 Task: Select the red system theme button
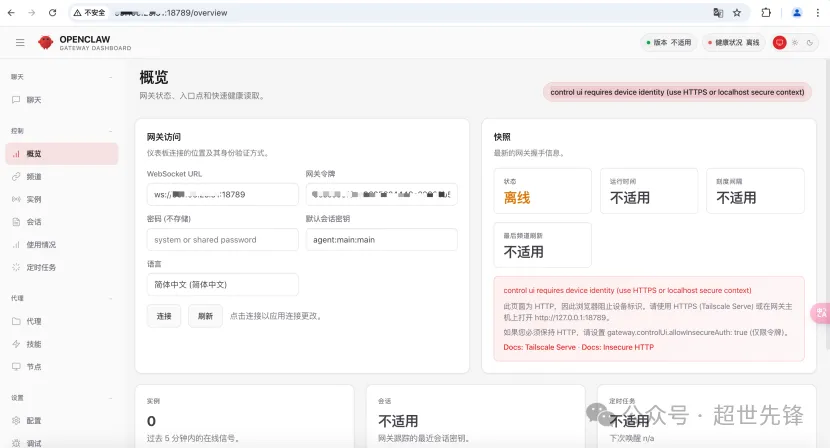click(x=779, y=42)
